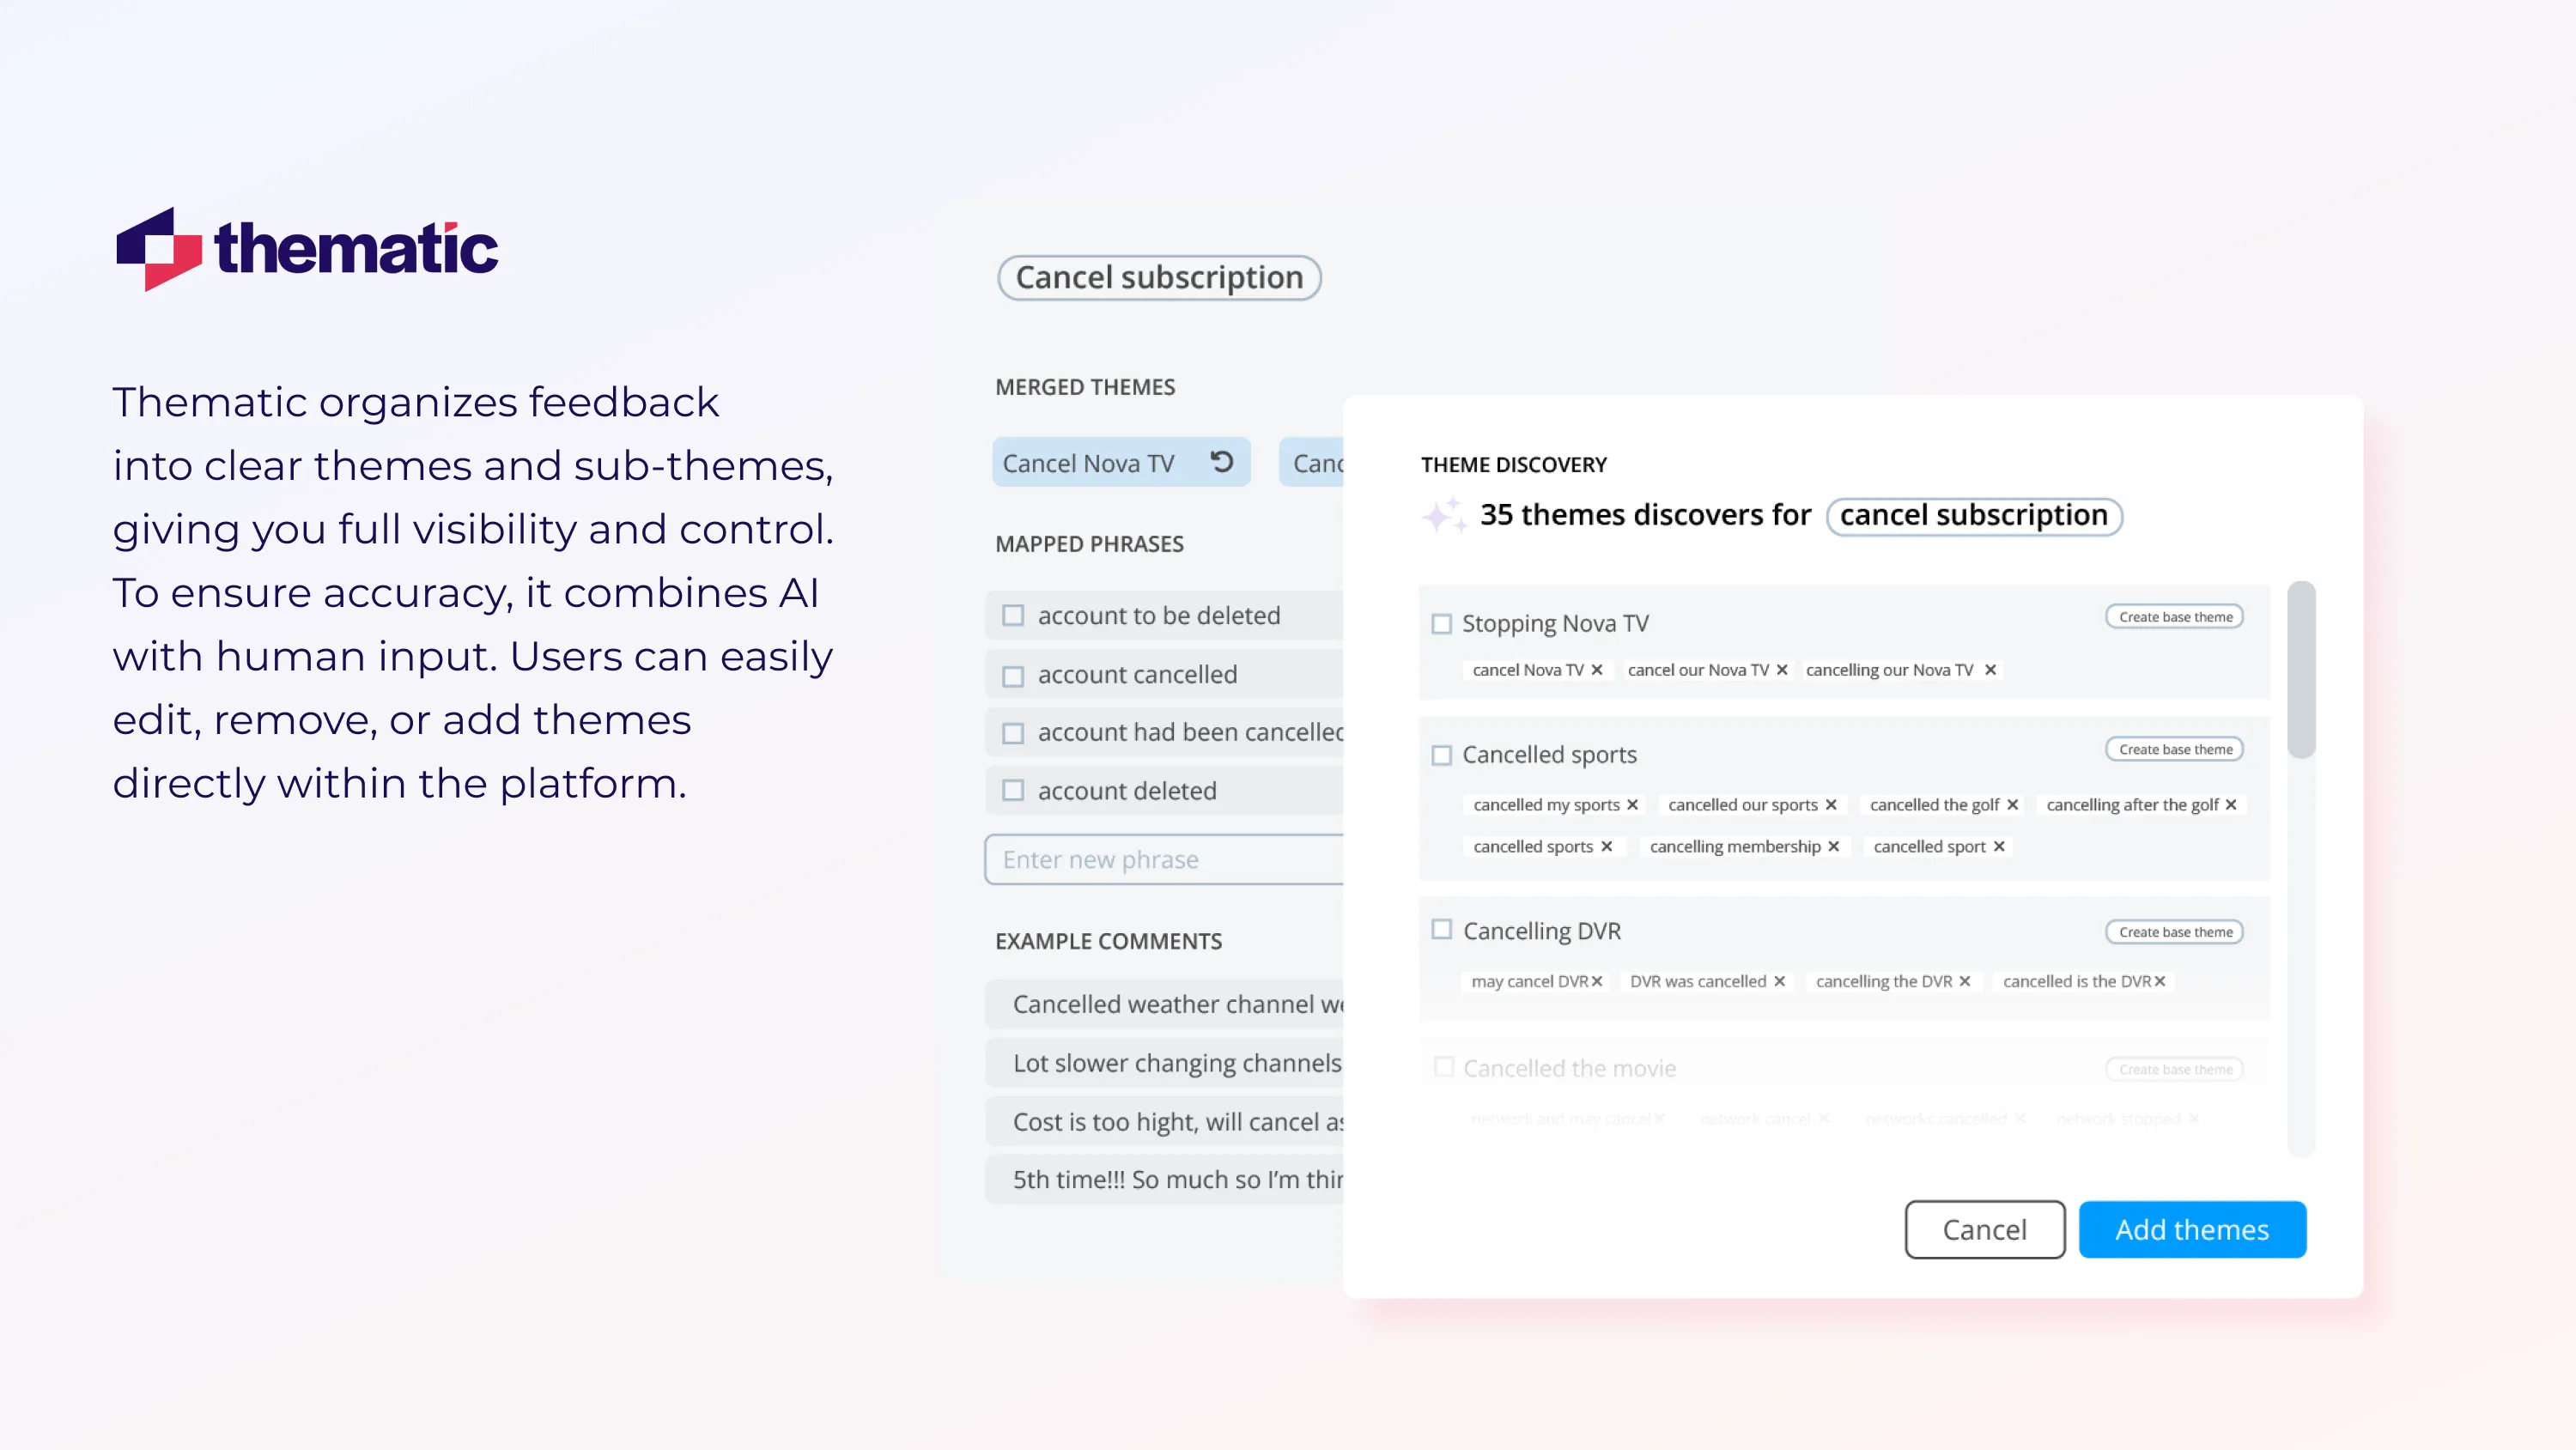
Task: Click the undo icon on Cancel Nova TV
Action: click(x=1221, y=462)
